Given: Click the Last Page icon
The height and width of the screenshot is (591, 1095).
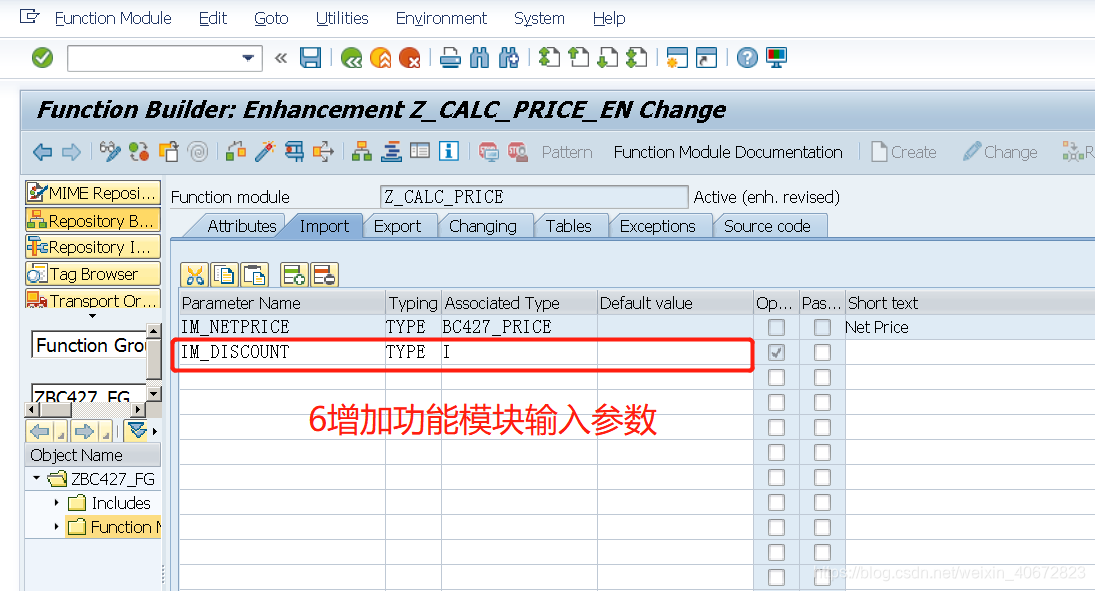Looking at the screenshot, I should tap(637, 58).
